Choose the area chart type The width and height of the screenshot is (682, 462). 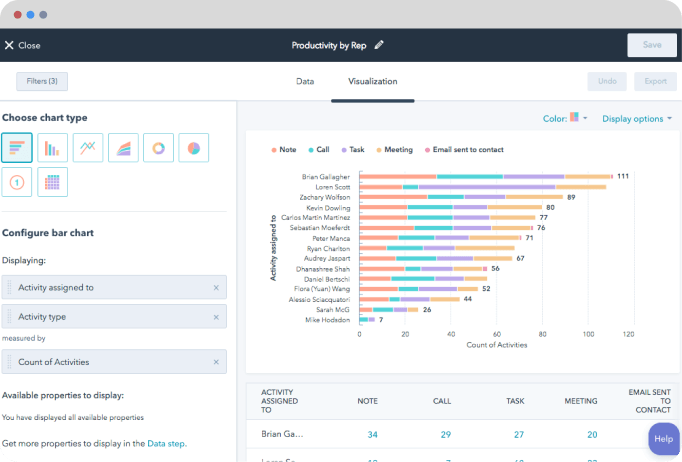[x=123, y=147]
